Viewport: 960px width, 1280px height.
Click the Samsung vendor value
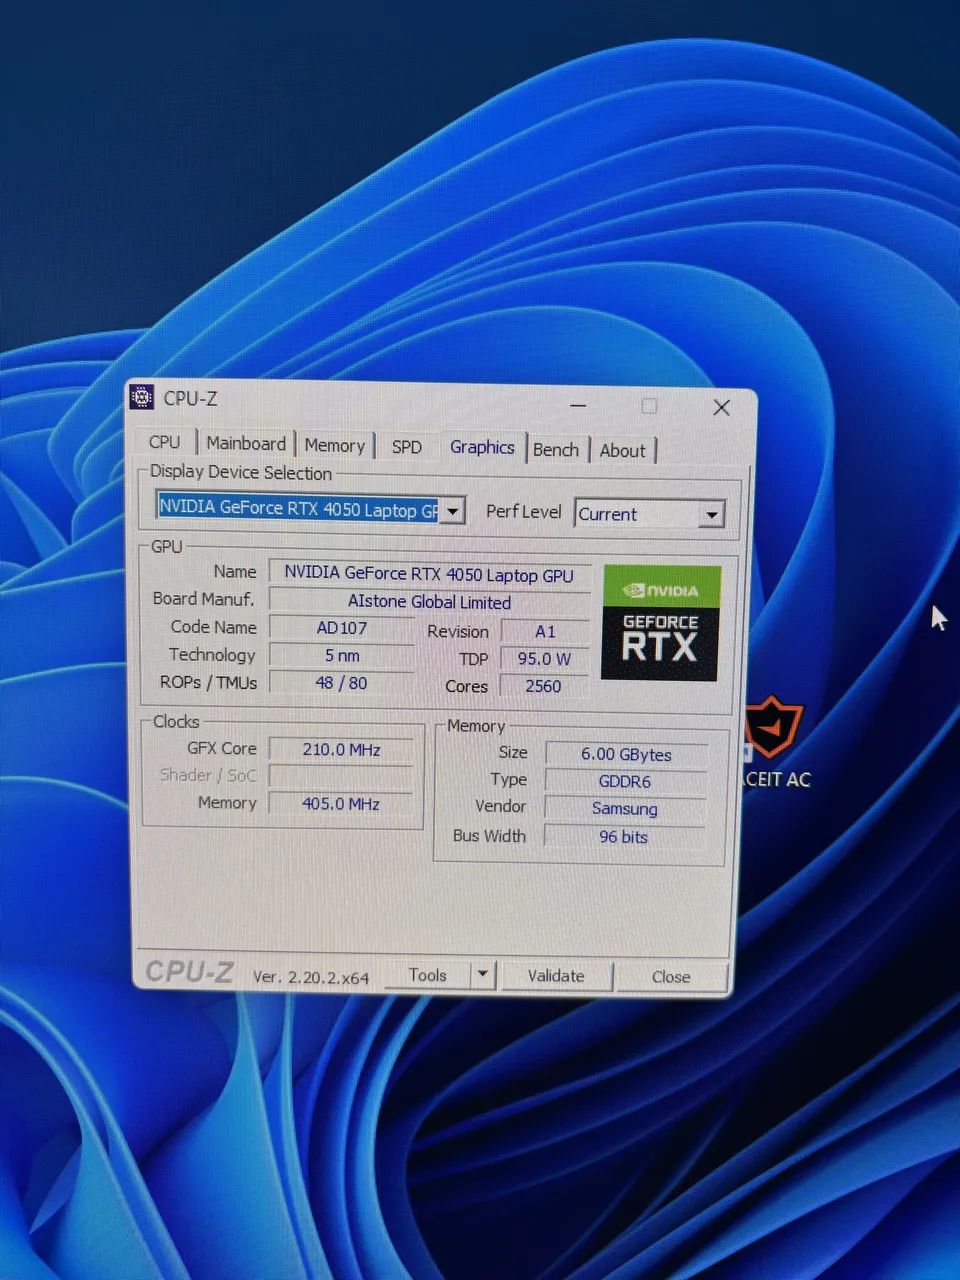tap(625, 808)
